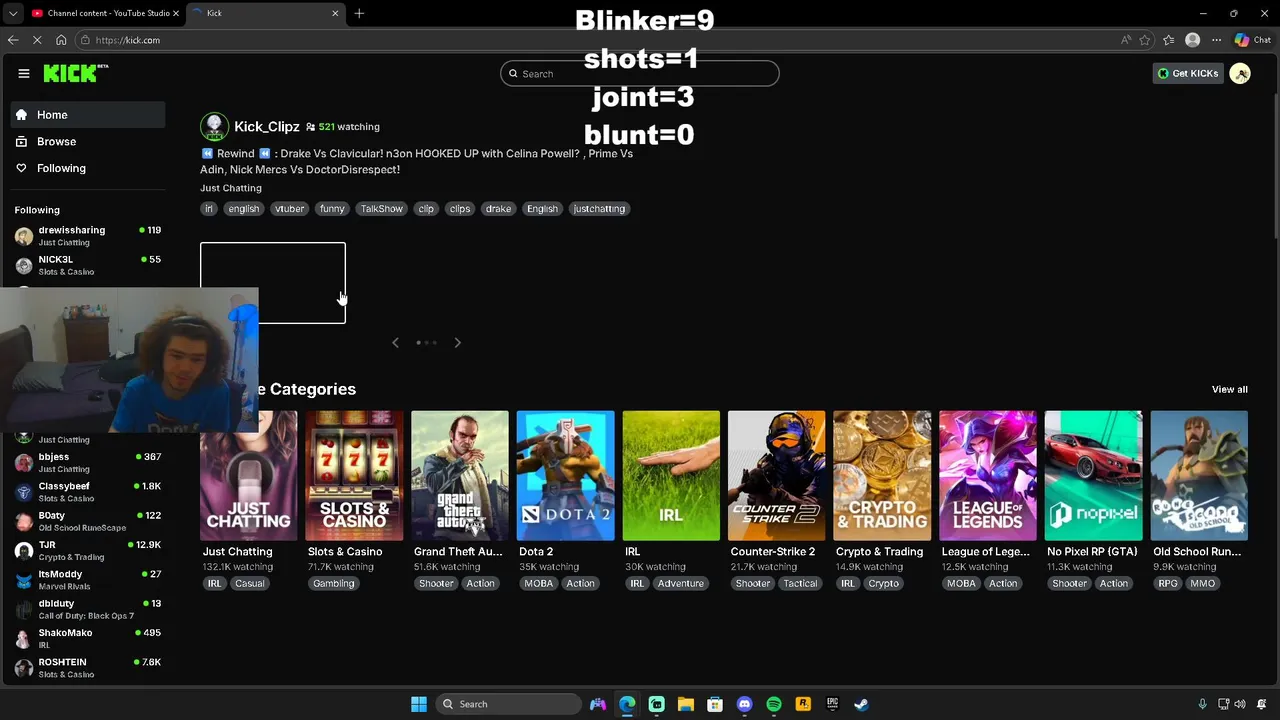Open Spotify from the taskbar
The height and width of the screenshot is (720, 1280).
coord(773,704)
